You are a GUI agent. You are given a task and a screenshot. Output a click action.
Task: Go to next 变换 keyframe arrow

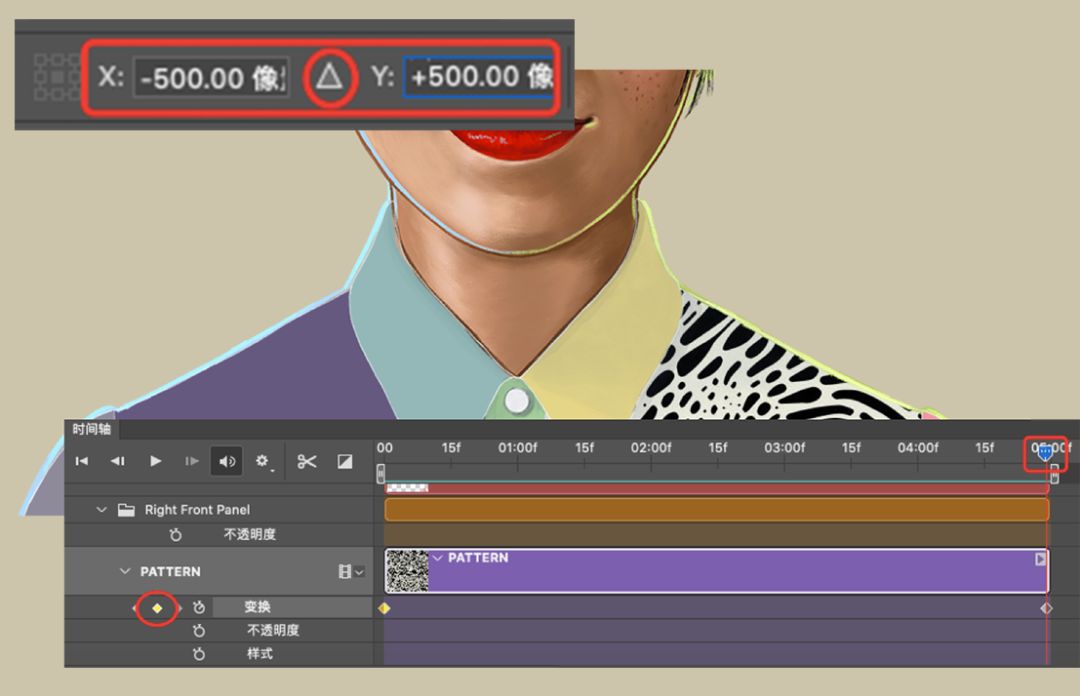coord(180,608)
